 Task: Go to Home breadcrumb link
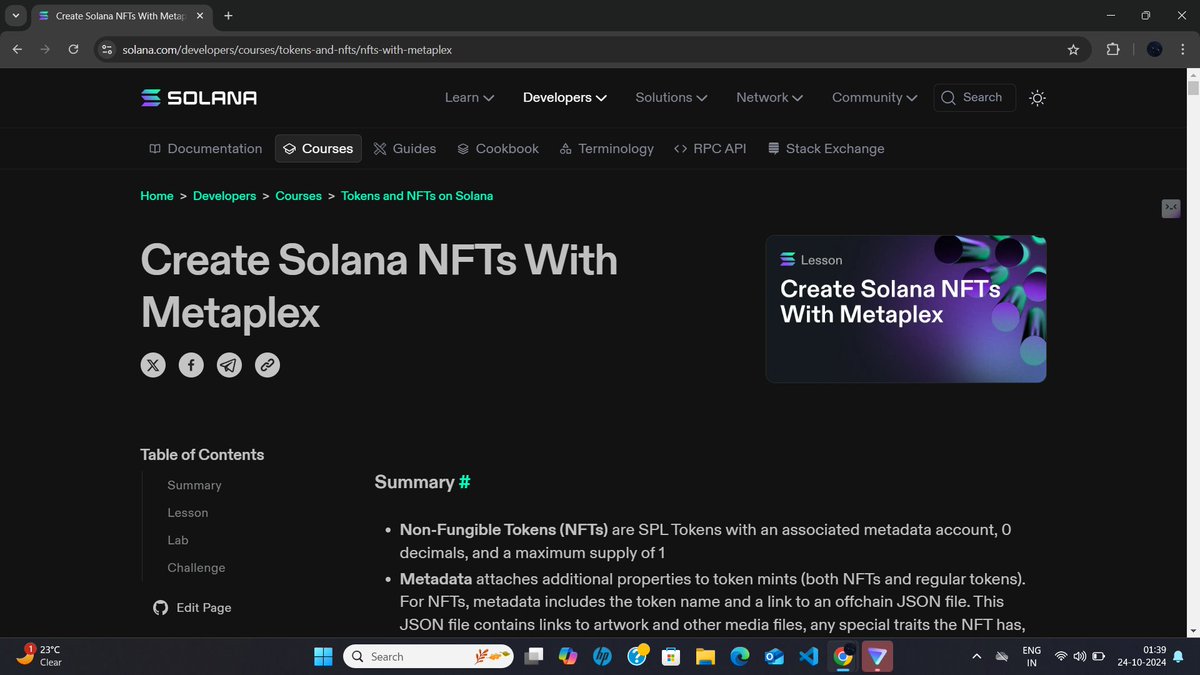(157, 196)
